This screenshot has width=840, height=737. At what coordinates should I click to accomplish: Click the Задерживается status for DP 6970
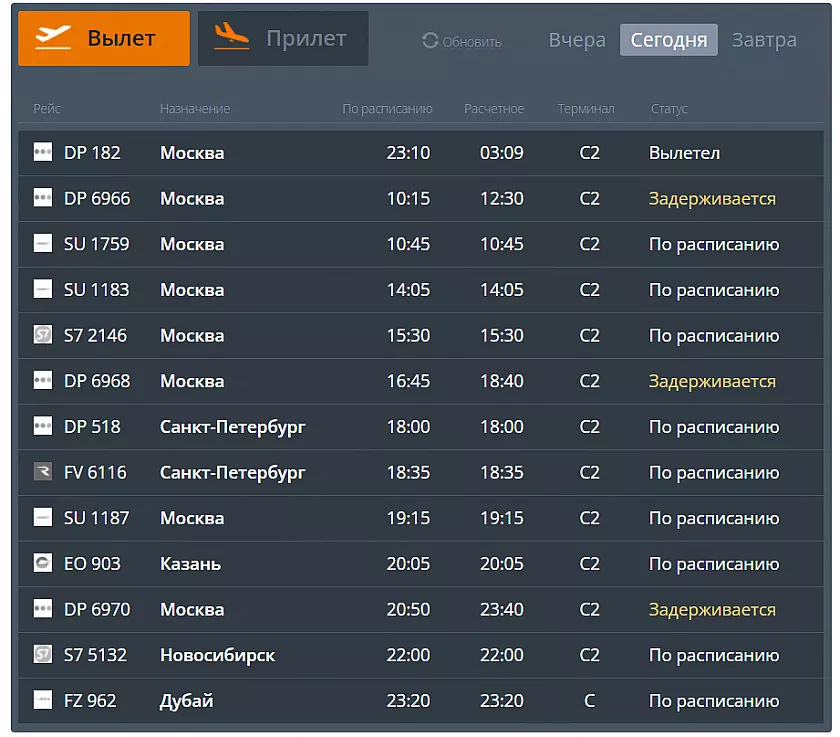click(x=712, y=610)
